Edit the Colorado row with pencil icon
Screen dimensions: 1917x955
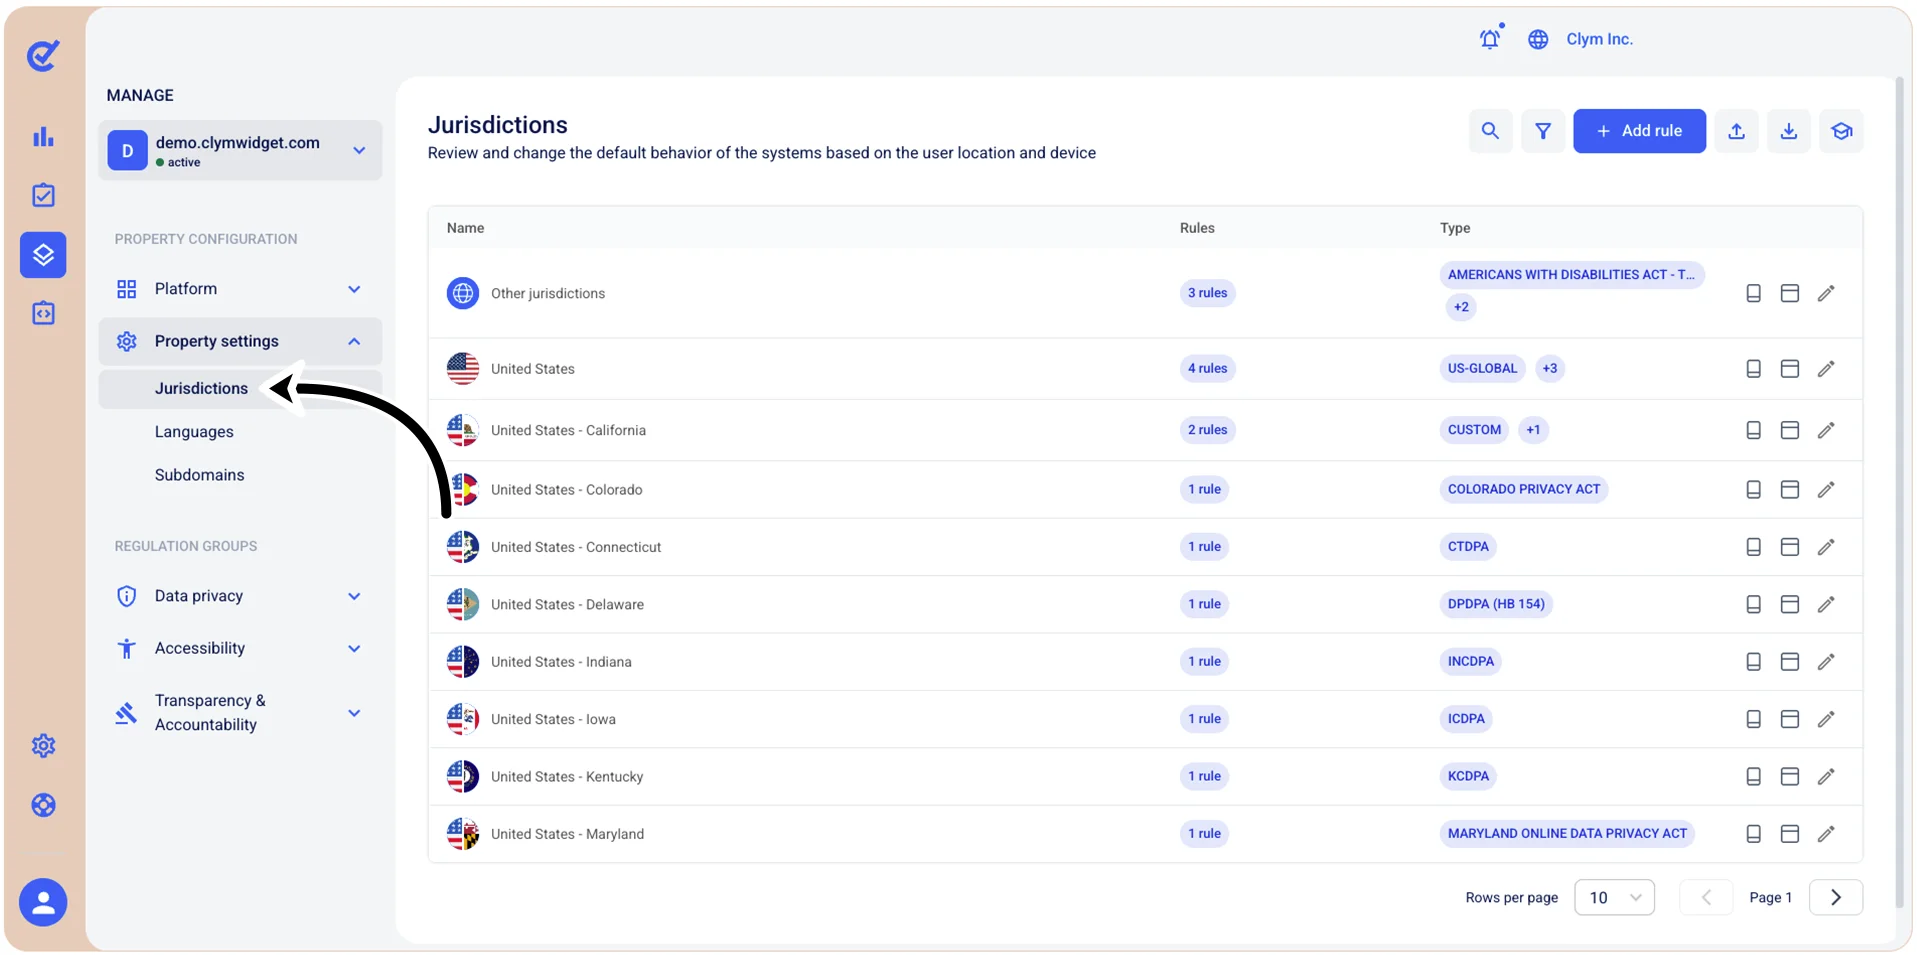[1826, 489]
